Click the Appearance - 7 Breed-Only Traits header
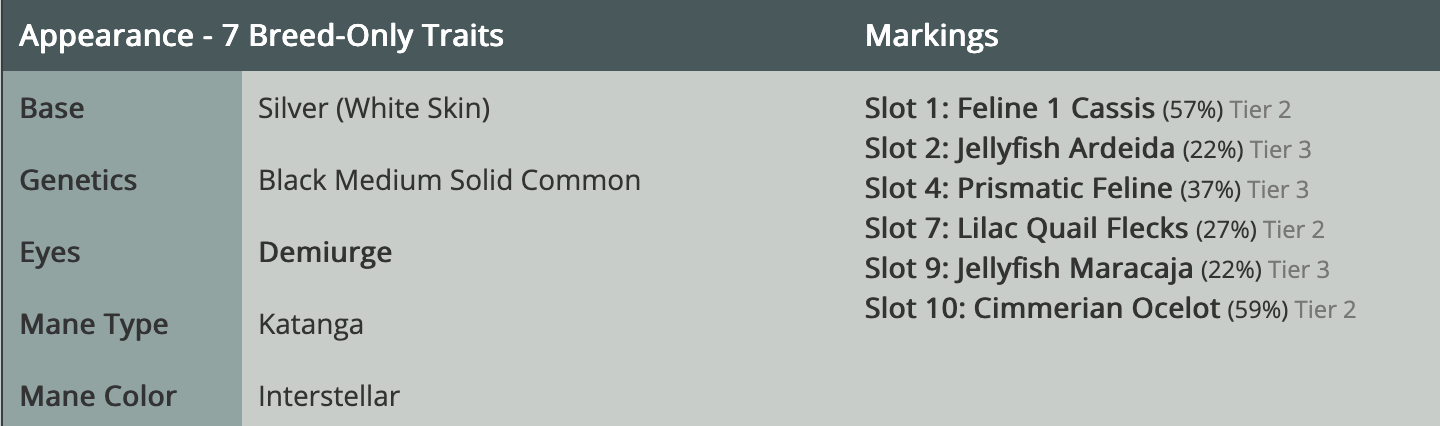The height and width of the screenshot is (426, 1440). pyautogui.click(x=261, y=36)
